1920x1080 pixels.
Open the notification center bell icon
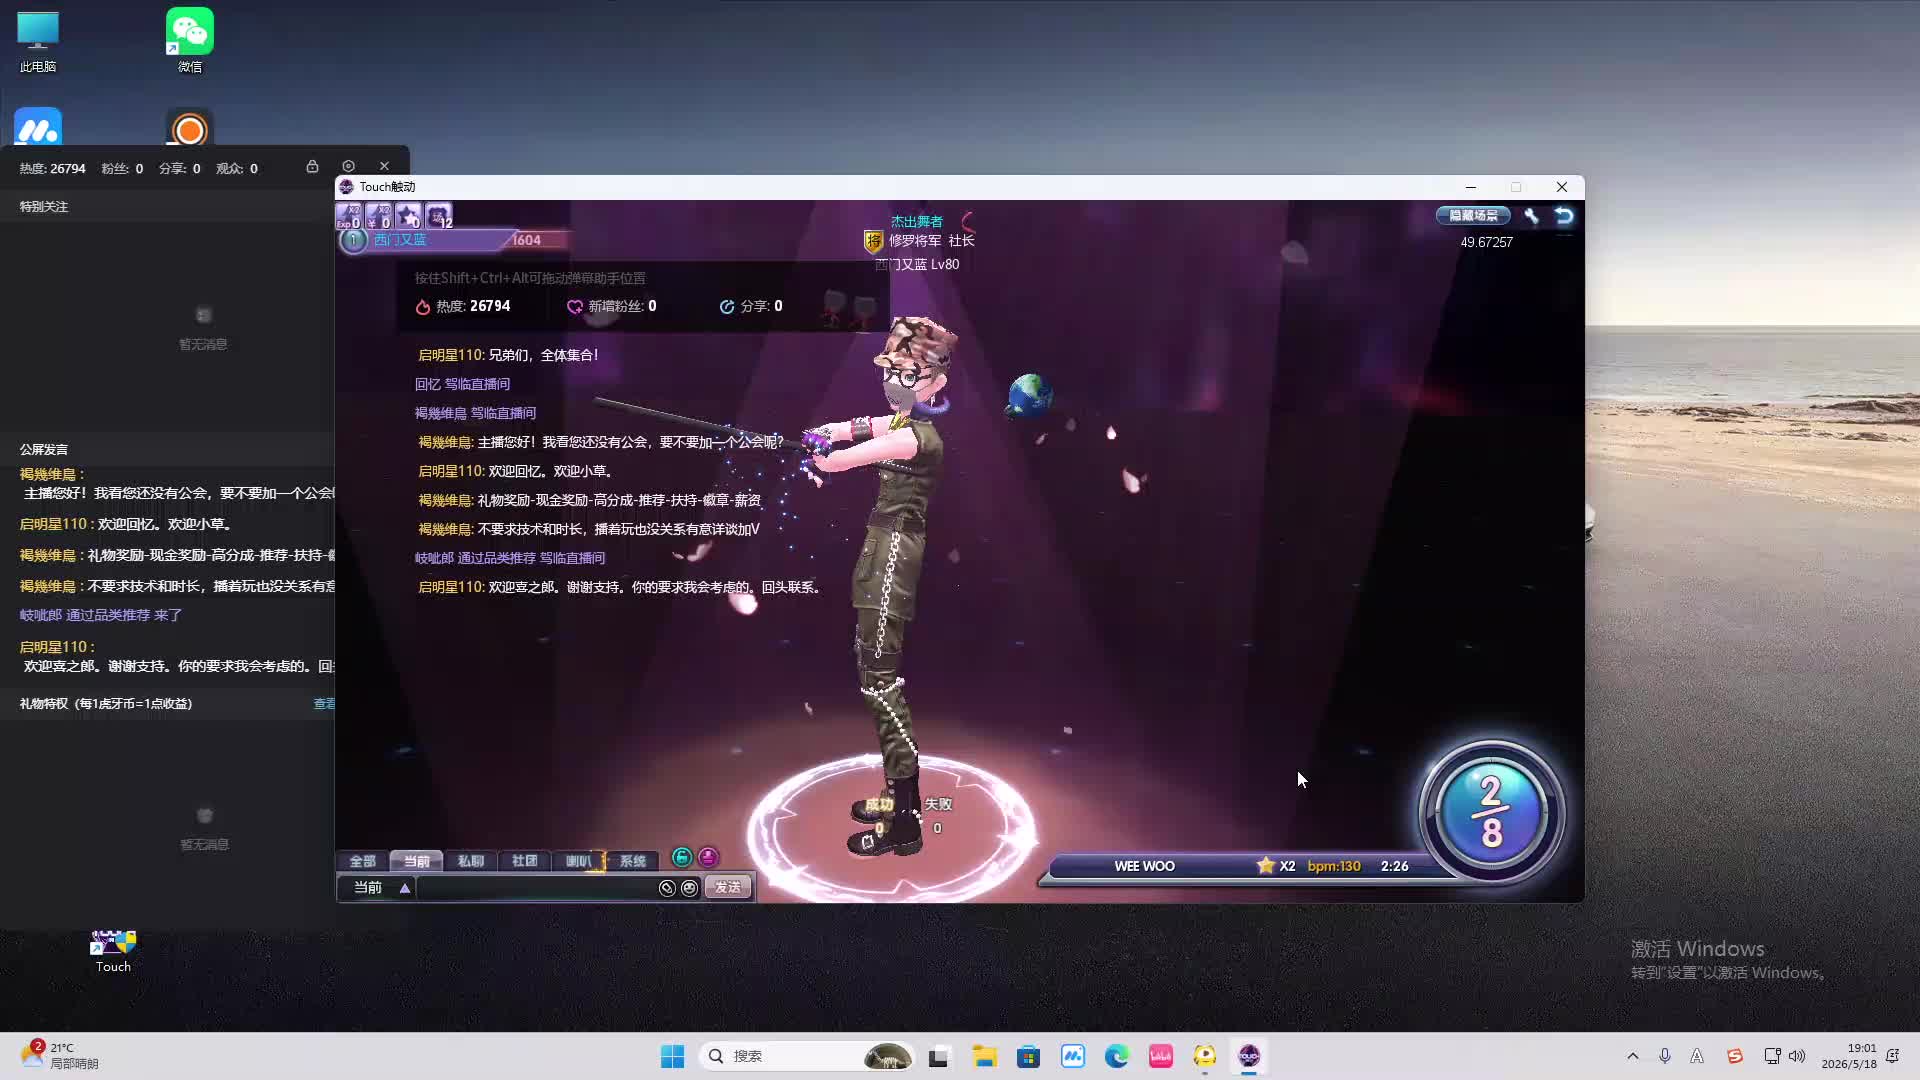1892,1056
